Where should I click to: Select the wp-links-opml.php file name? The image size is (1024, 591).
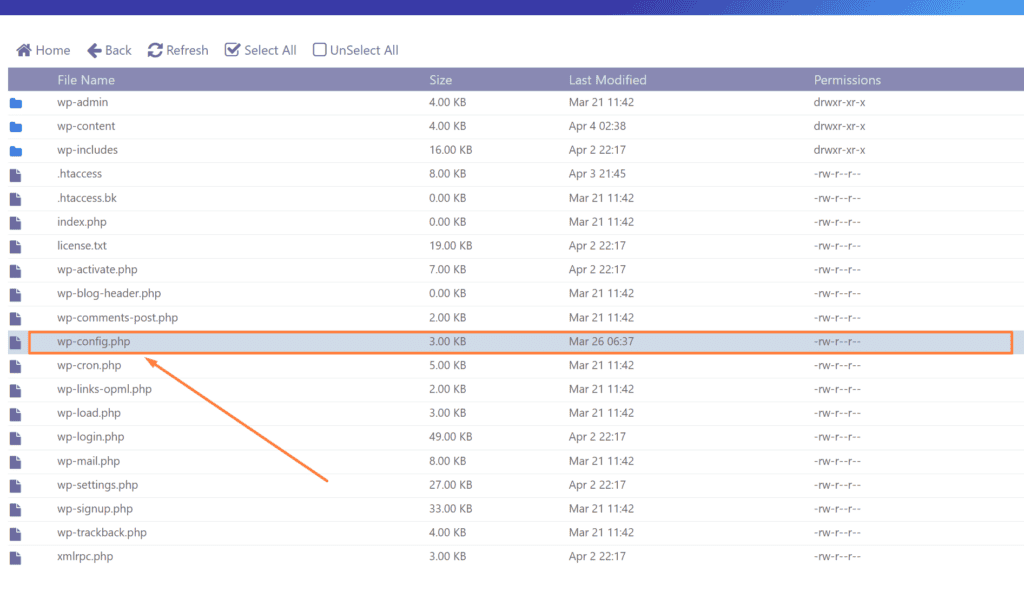pos(104,389)
